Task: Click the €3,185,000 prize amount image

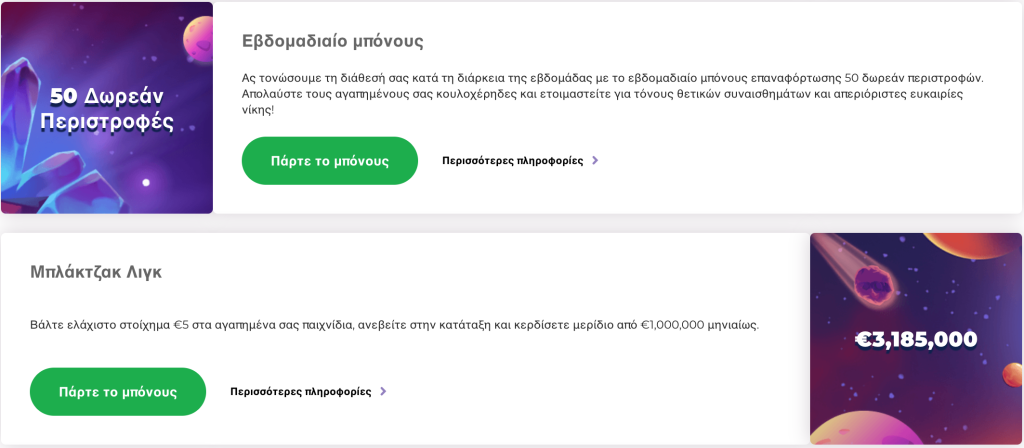Action: [x=916, y=340]
